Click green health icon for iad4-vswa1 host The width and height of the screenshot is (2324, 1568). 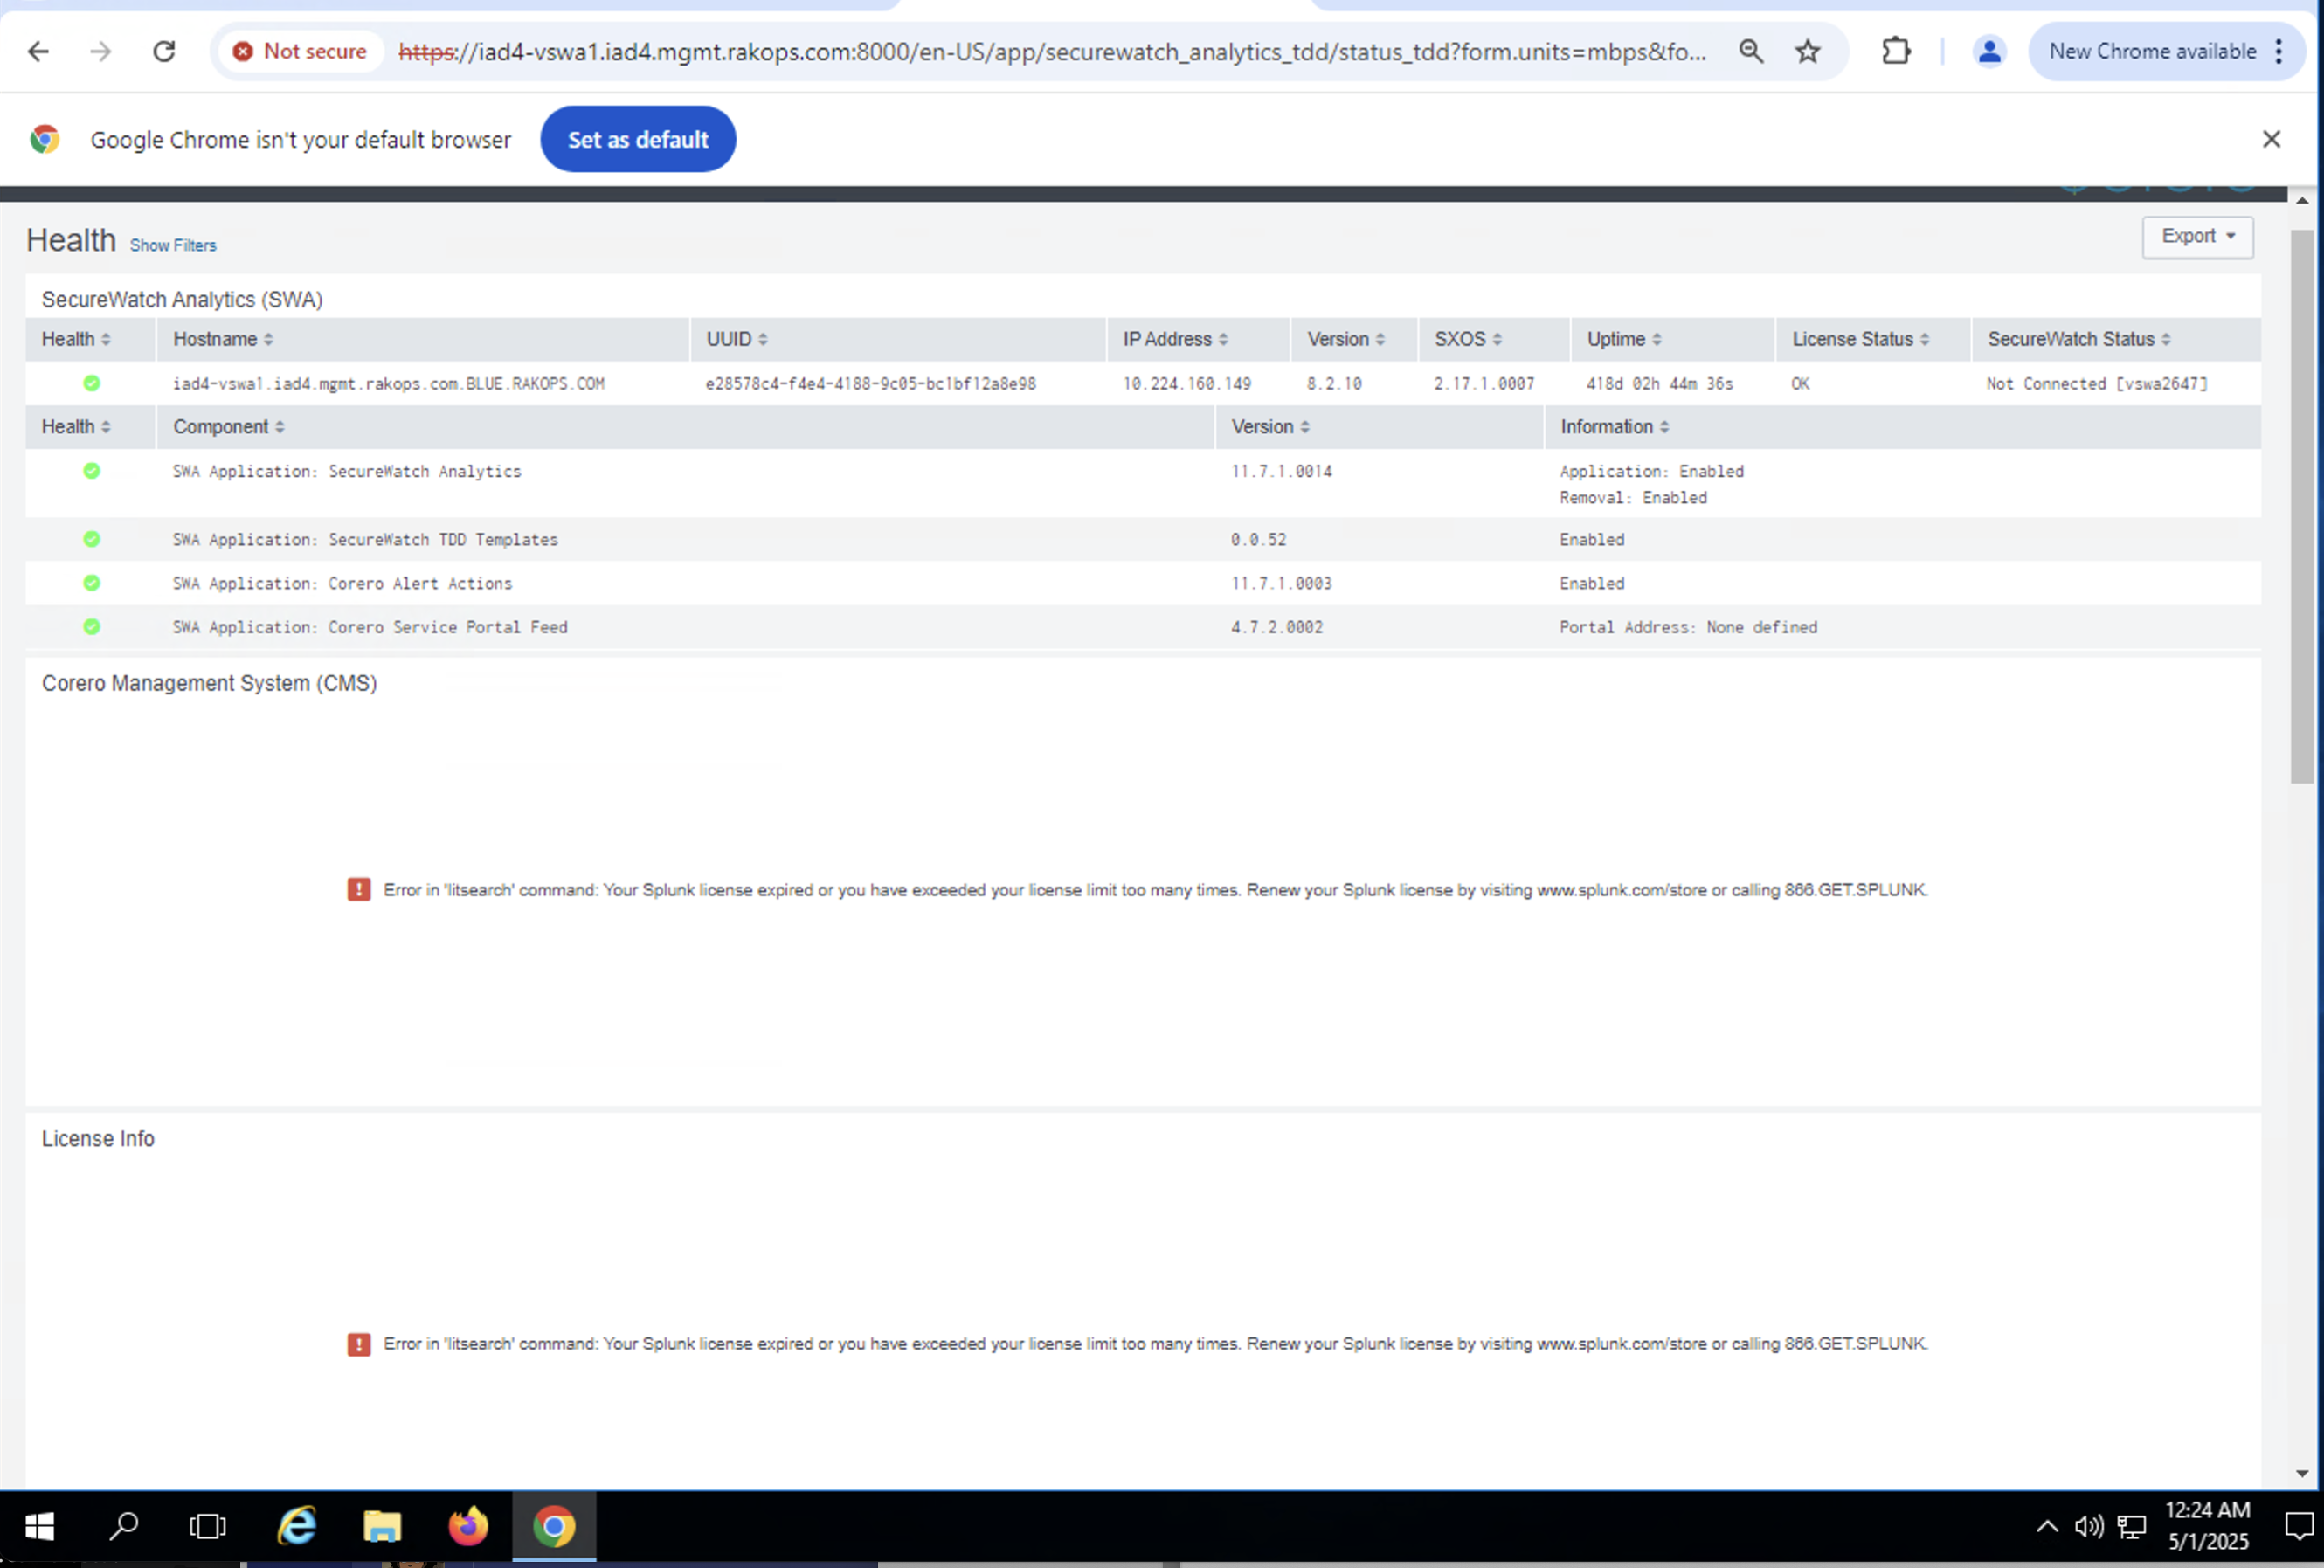pos(91,383)
